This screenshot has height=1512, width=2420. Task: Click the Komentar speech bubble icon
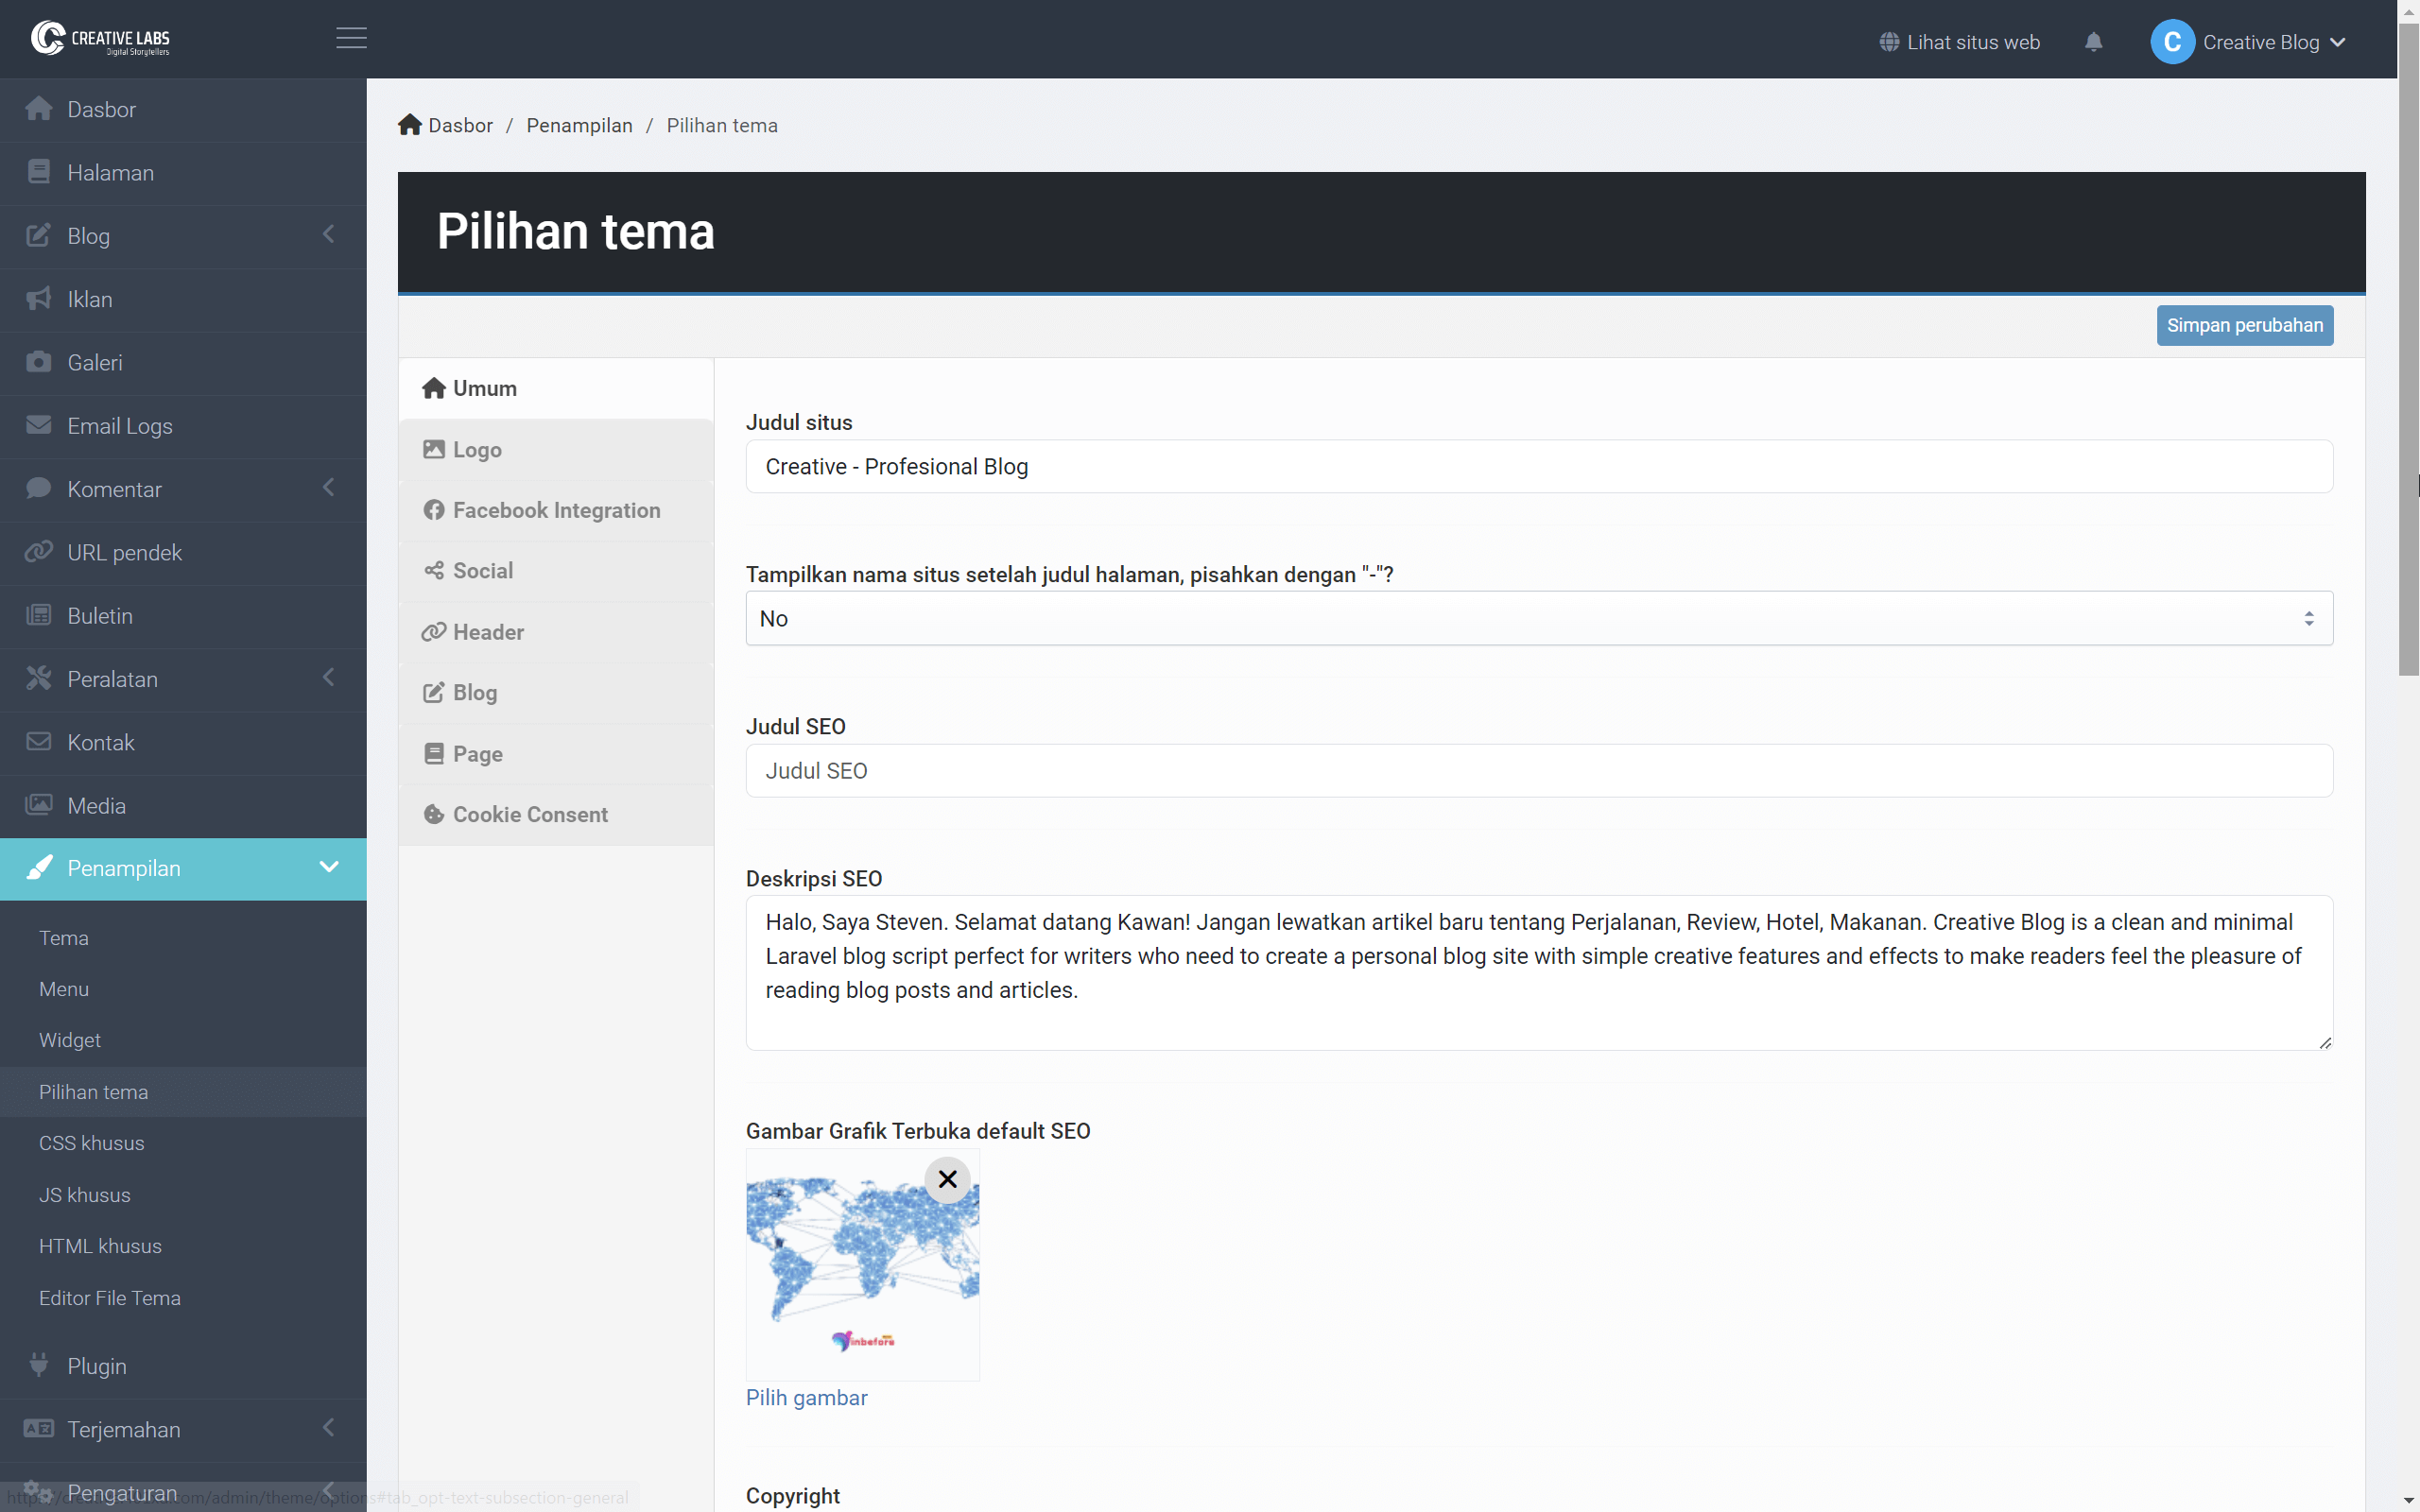tap(39, 488)
